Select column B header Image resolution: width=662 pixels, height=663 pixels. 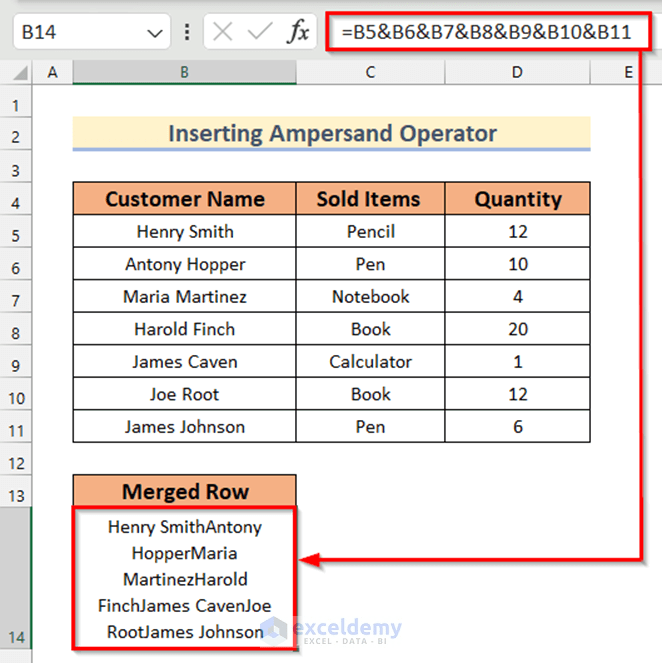coord(184,72)
